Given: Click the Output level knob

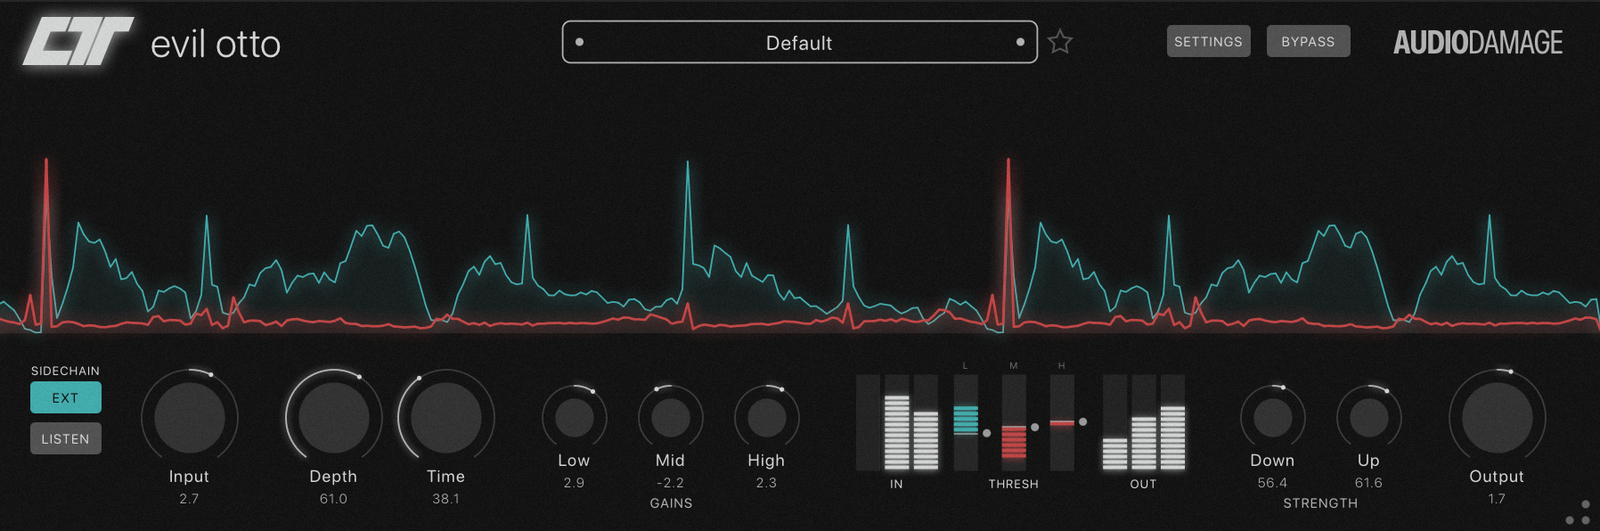Looking at the screenshot, I should coord(1496,417).
